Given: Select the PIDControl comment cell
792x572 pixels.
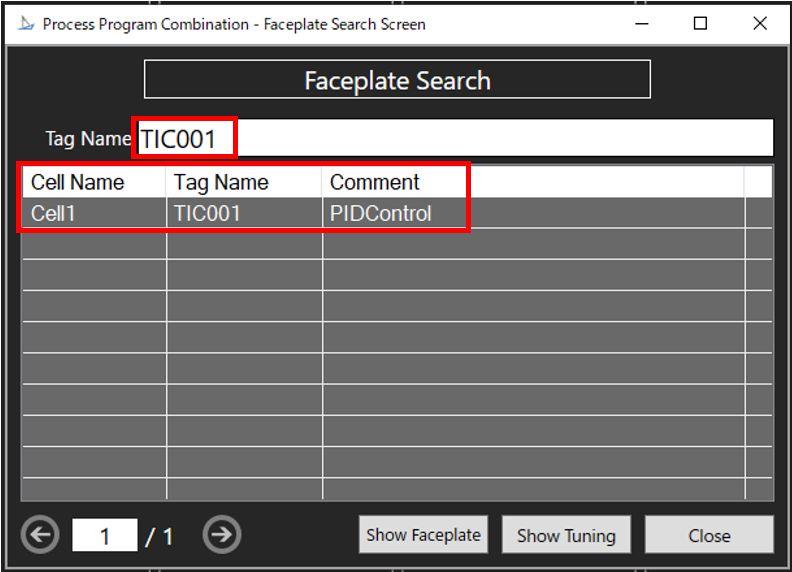Looking at the screenshot, I should (x=381, y=213).
